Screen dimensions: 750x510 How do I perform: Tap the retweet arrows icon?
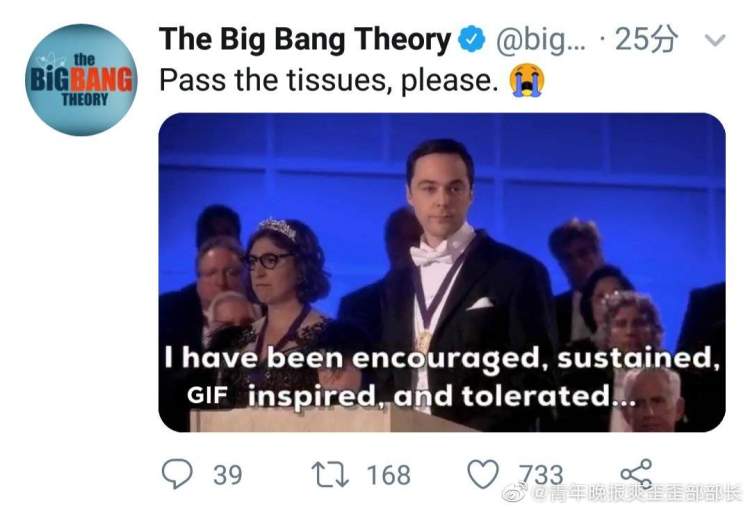click(330, 475)
